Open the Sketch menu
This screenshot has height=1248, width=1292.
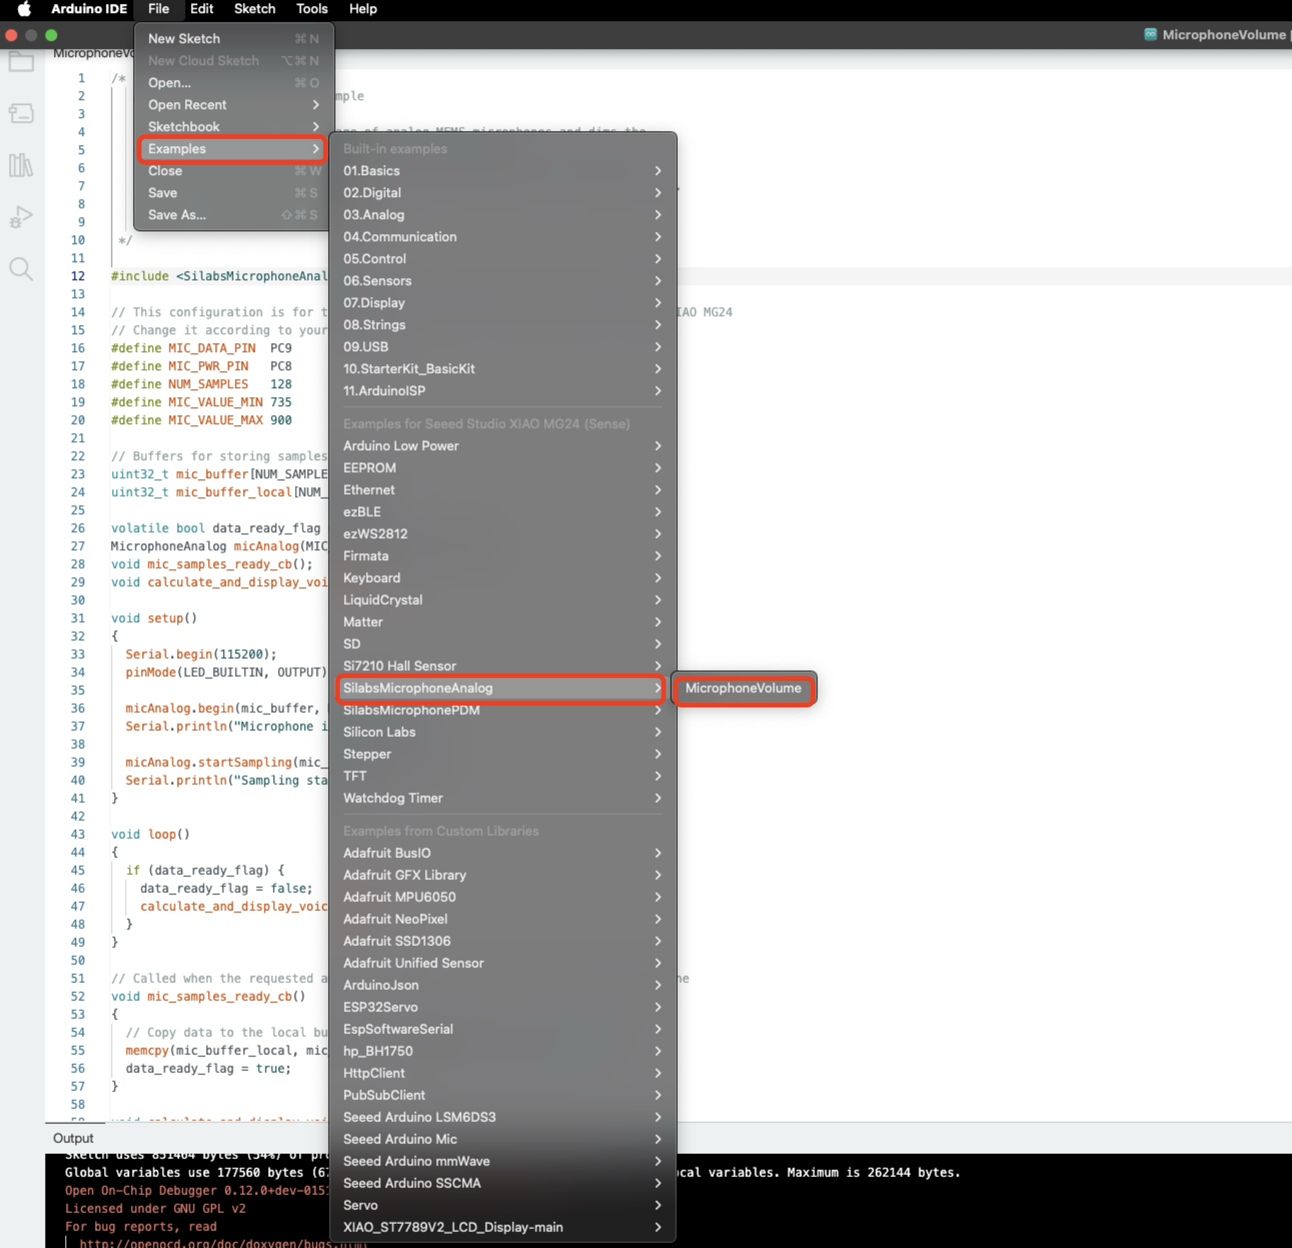point(255,9)
